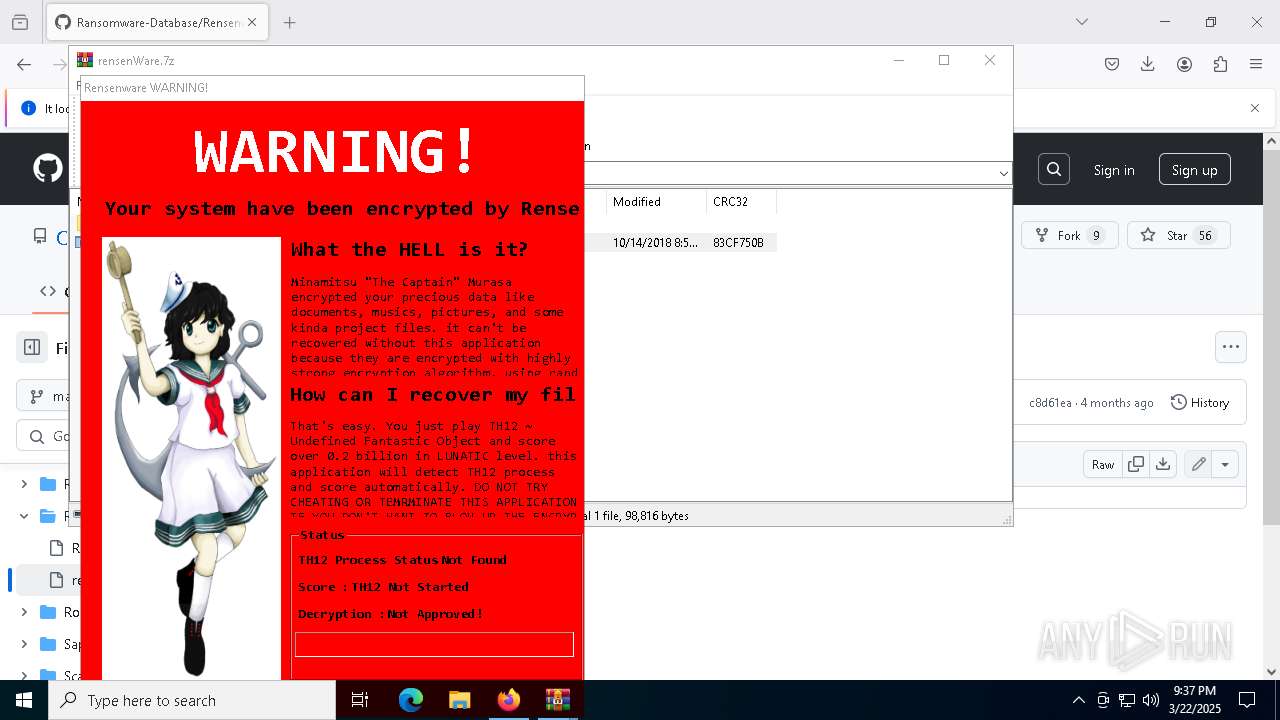The height and width of the screenshot is (720, 1280).
Task: Toggle GitHub file tree side panel
Action: coord(32,347)
